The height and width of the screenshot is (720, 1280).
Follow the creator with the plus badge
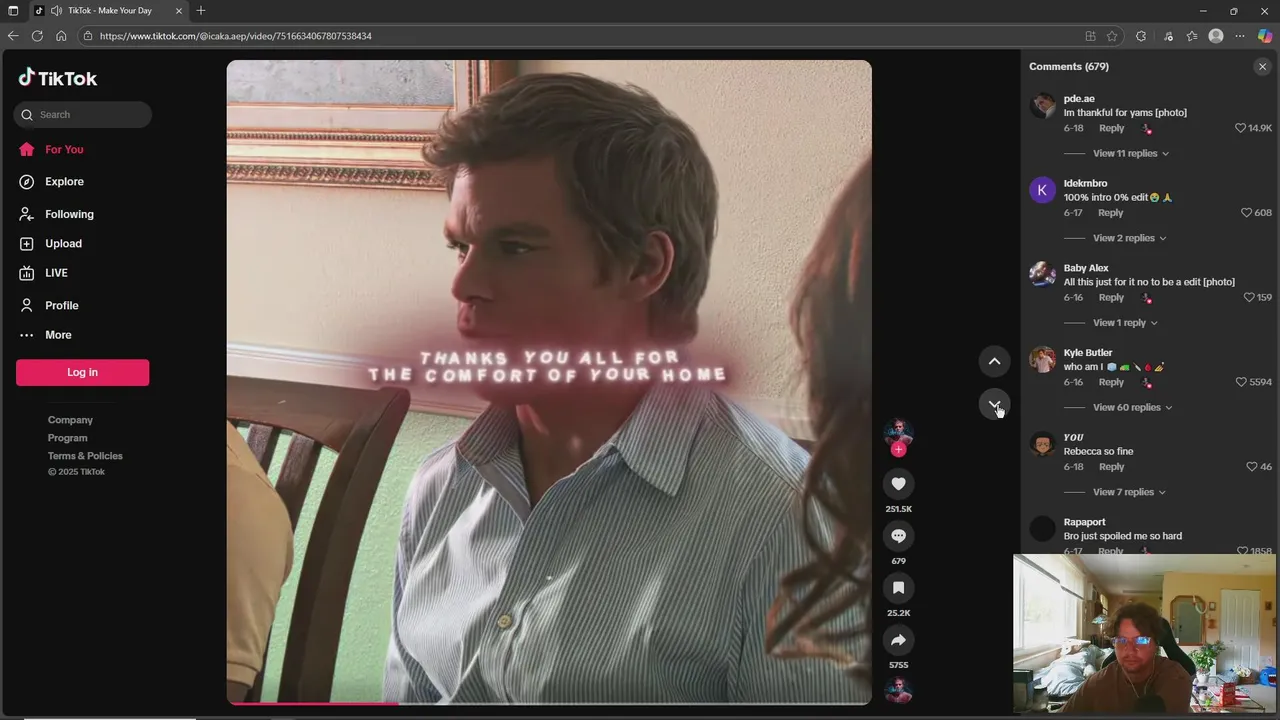pyautogui.click(x=898, y=450)
